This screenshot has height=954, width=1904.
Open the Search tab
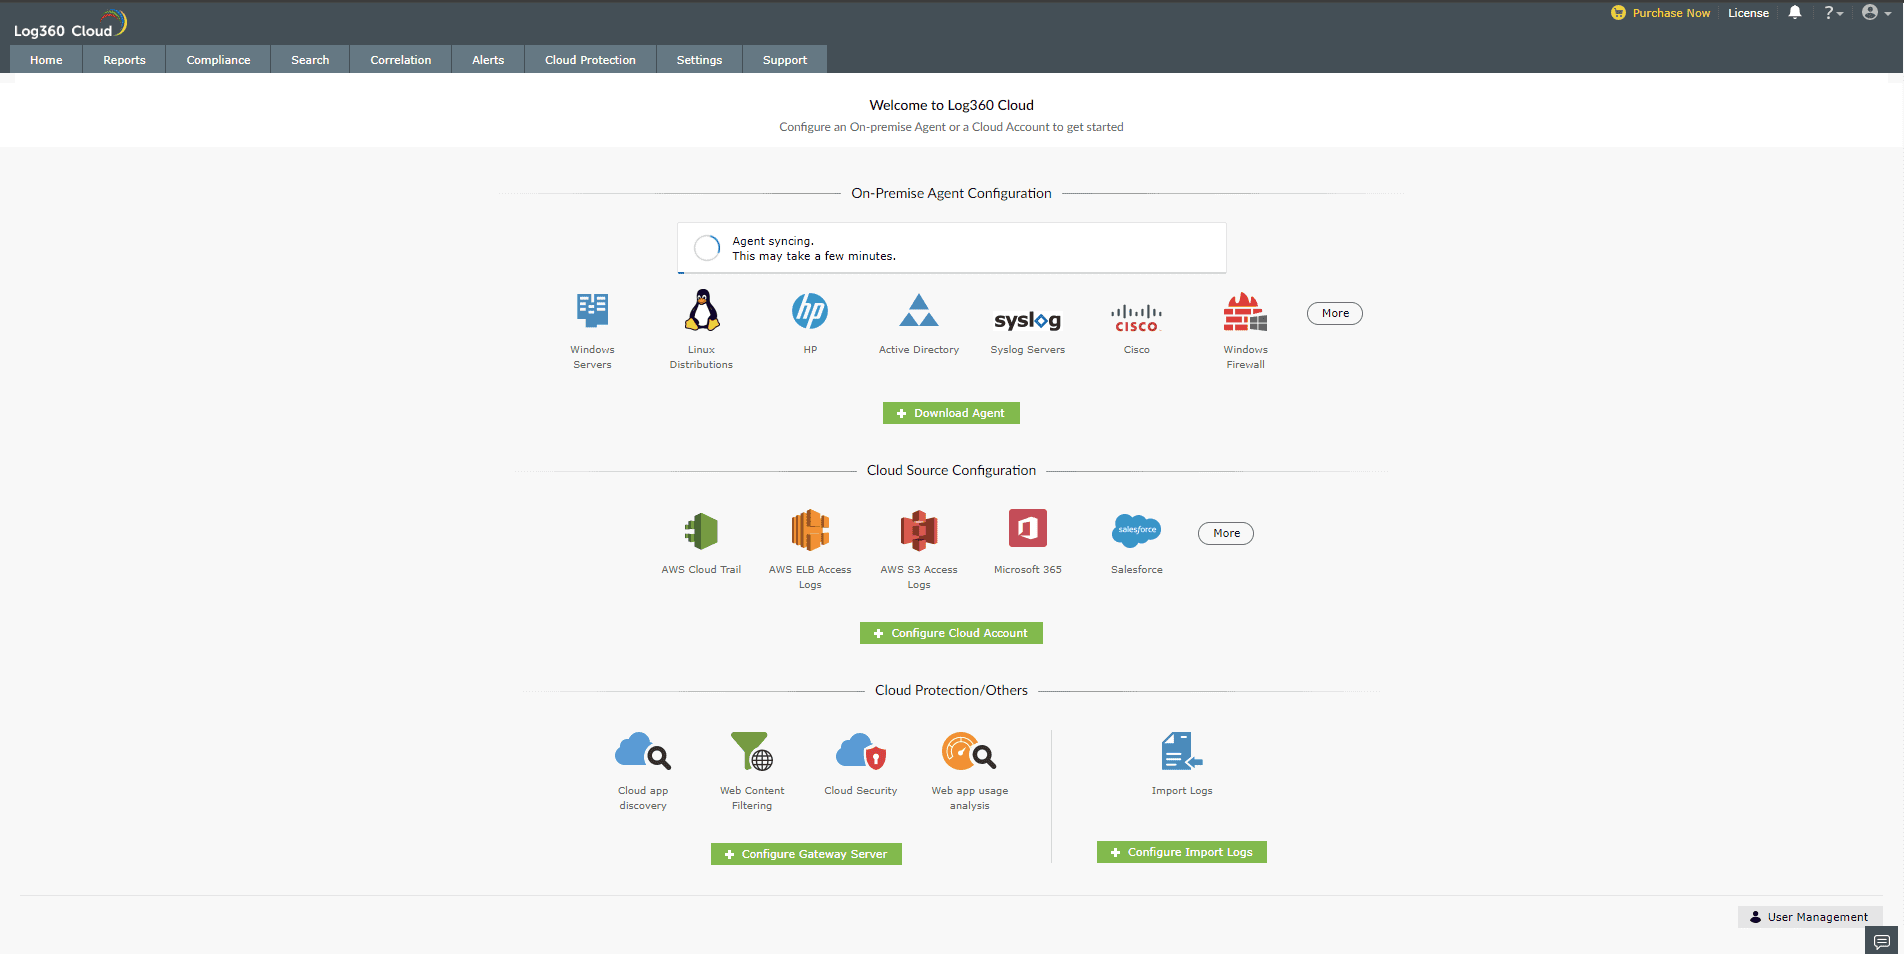(x=310, y=60)
